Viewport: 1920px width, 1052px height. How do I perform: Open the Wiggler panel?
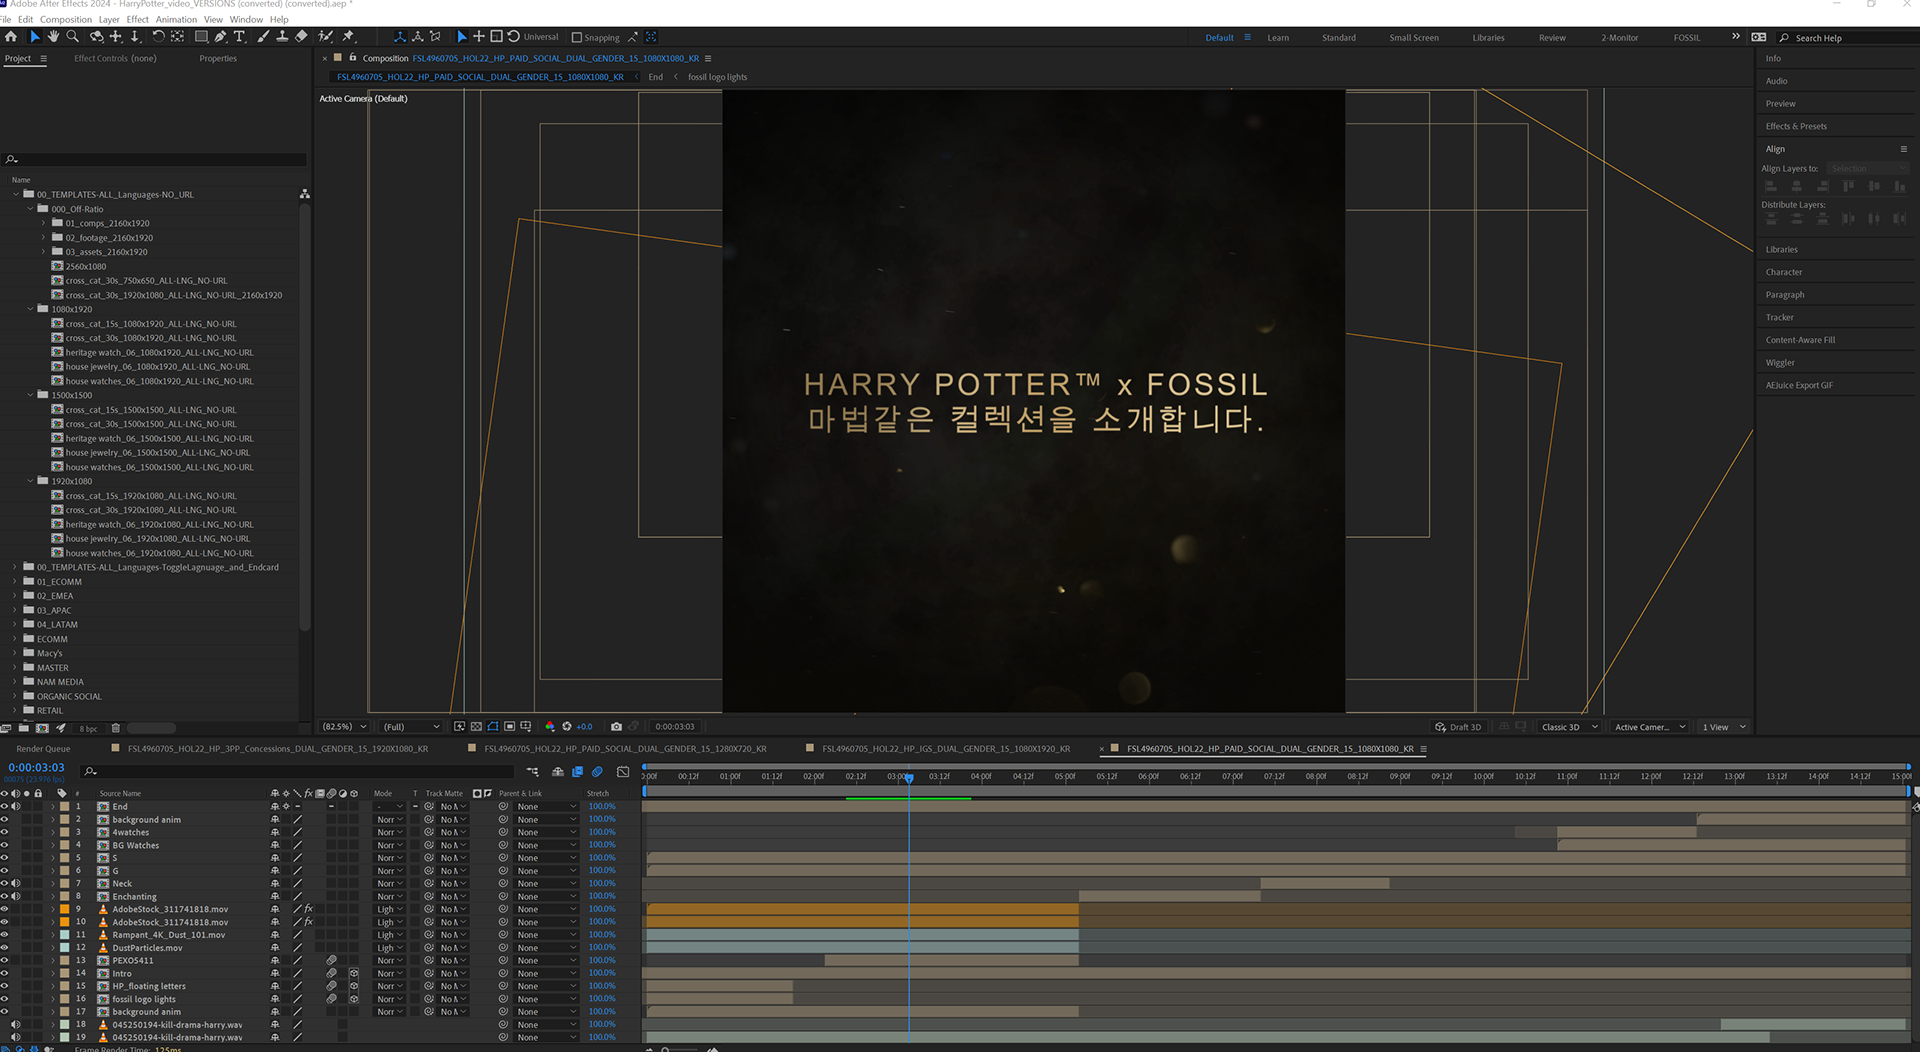(1780, 362)
